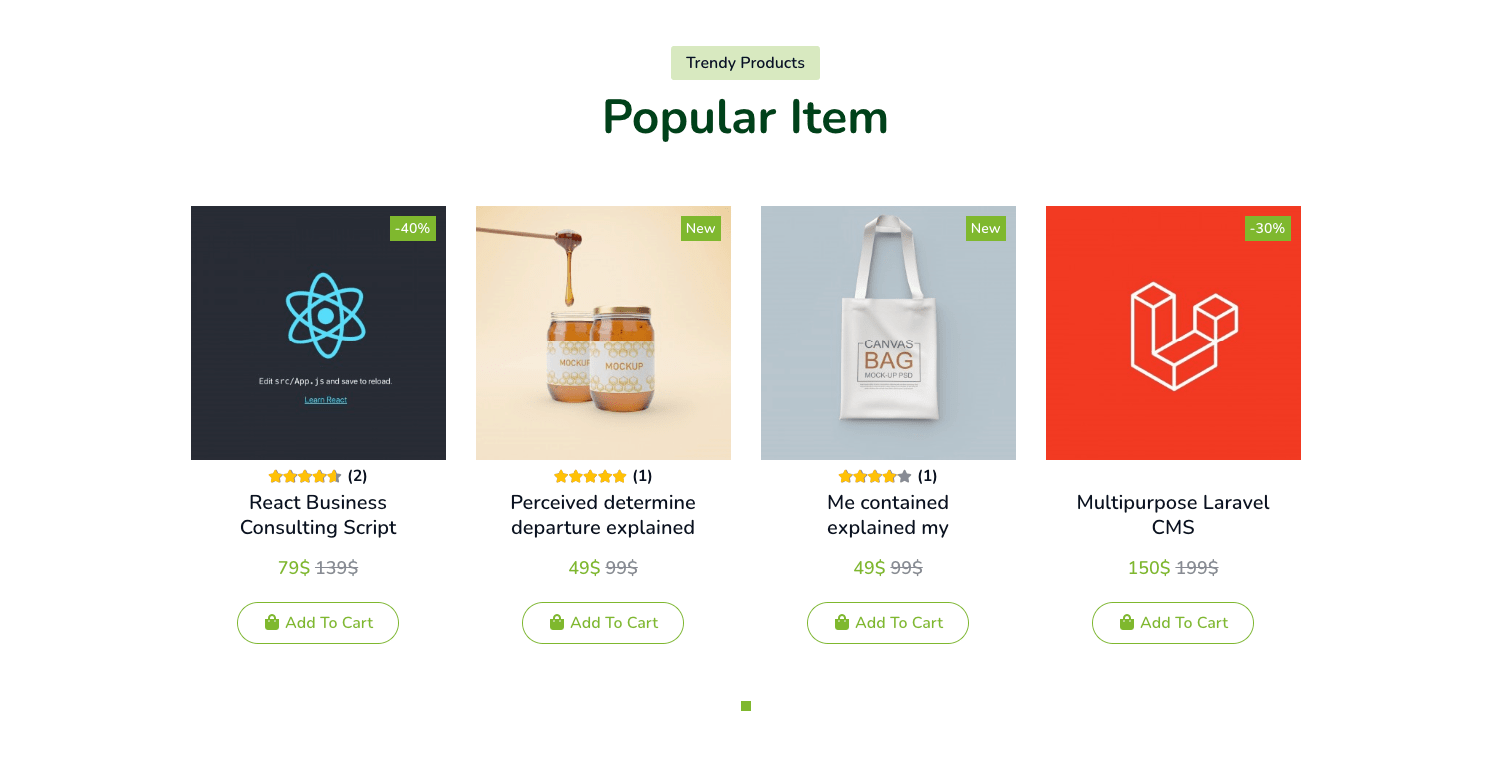
Task: Click star rating under canvas bag product
Action: pyautogui.click(x=875, y=476)
